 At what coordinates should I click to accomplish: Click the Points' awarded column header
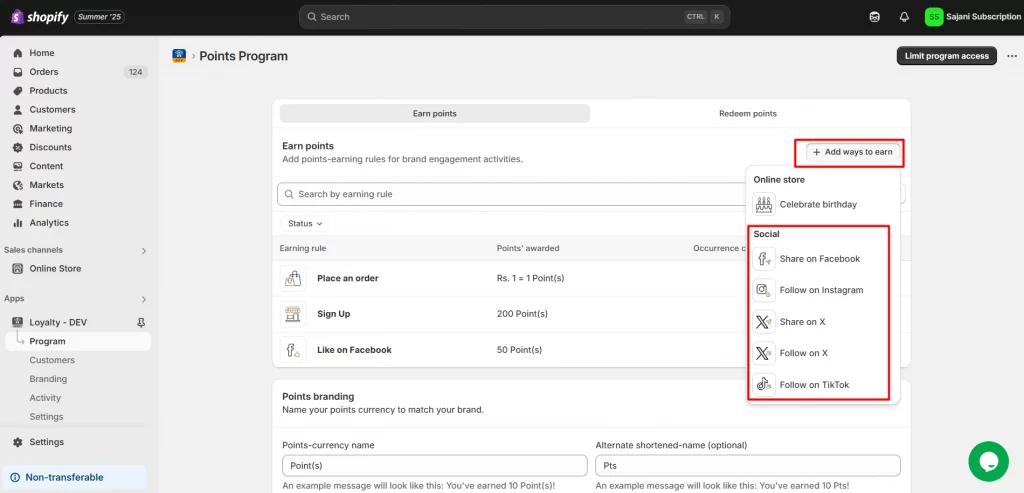[528, 248]
